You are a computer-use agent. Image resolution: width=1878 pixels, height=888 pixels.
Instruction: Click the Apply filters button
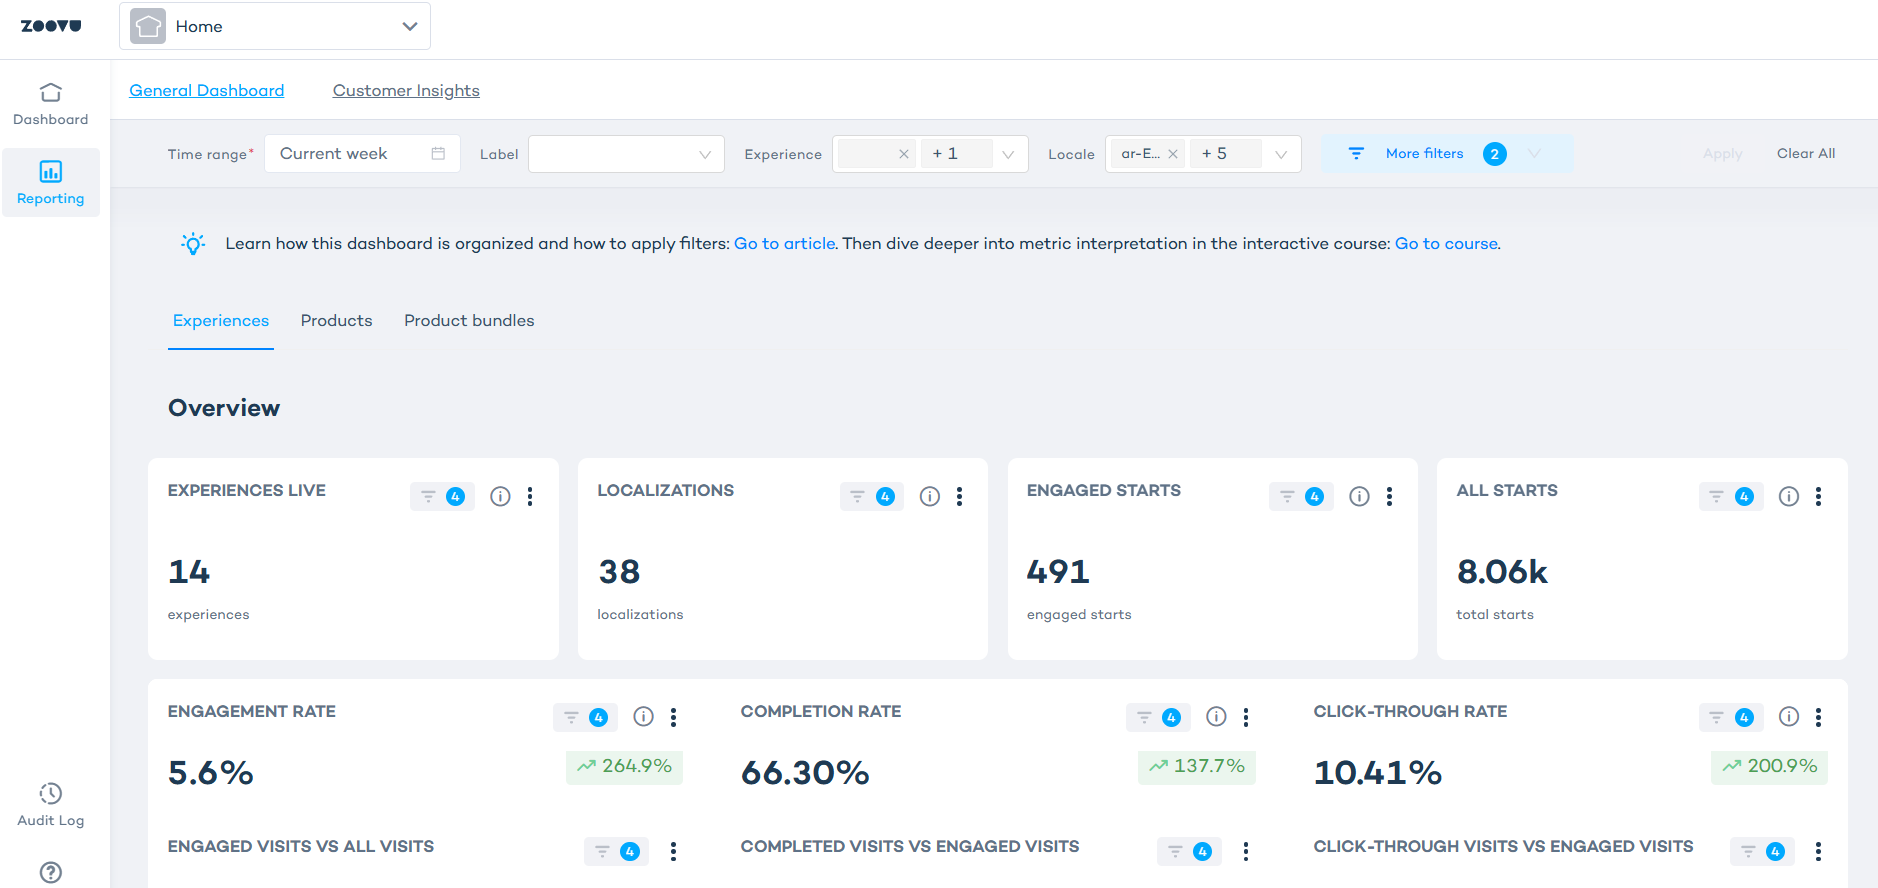tap(1722, 153)
